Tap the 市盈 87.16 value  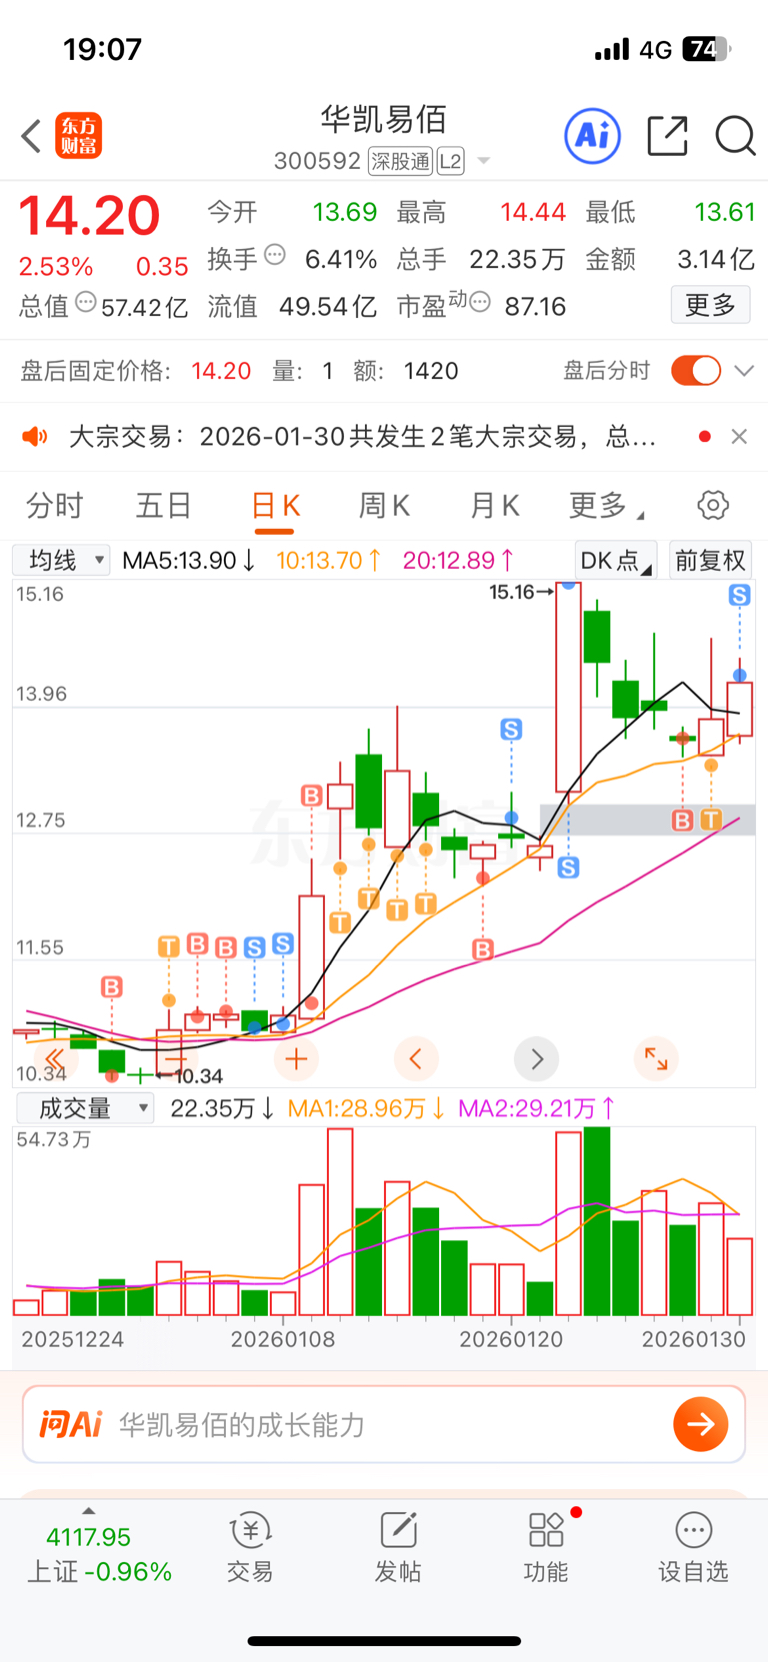pos(535,306)
